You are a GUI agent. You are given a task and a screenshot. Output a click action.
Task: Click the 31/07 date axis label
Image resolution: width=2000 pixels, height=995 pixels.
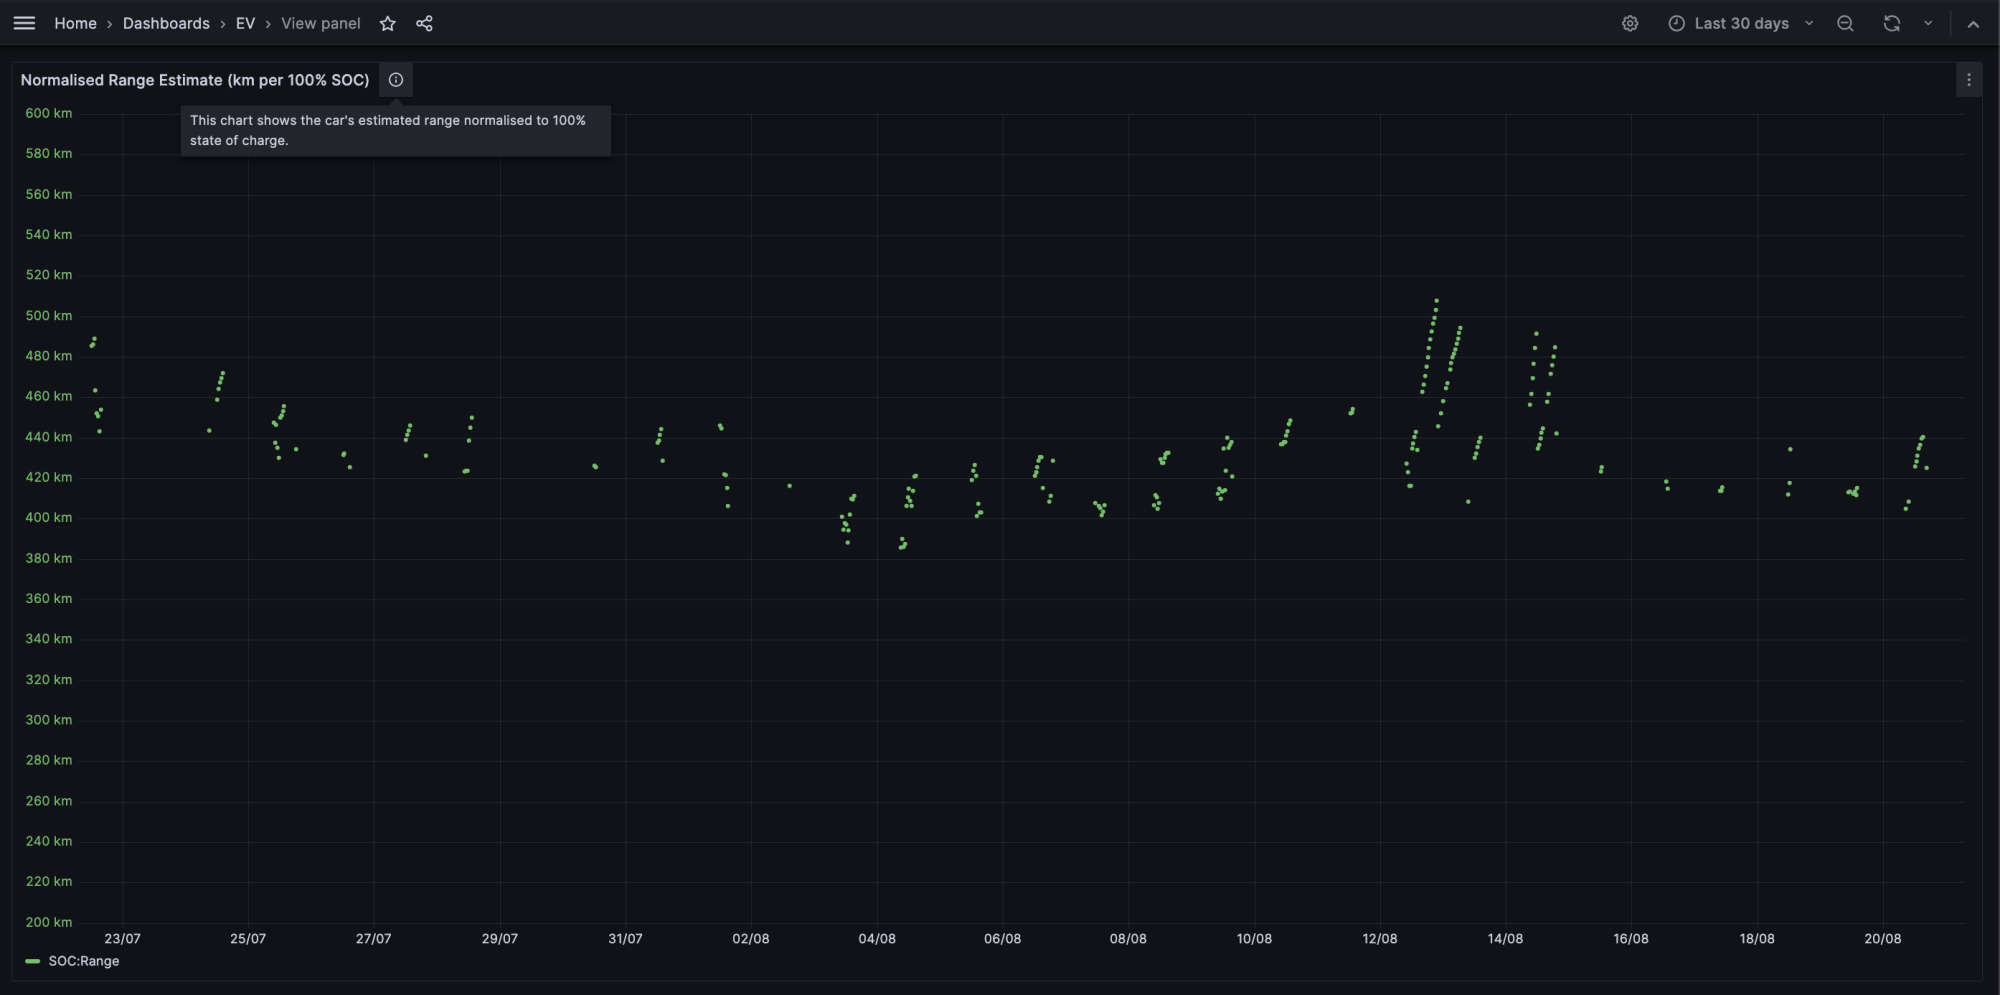click(x=626, y=938)
